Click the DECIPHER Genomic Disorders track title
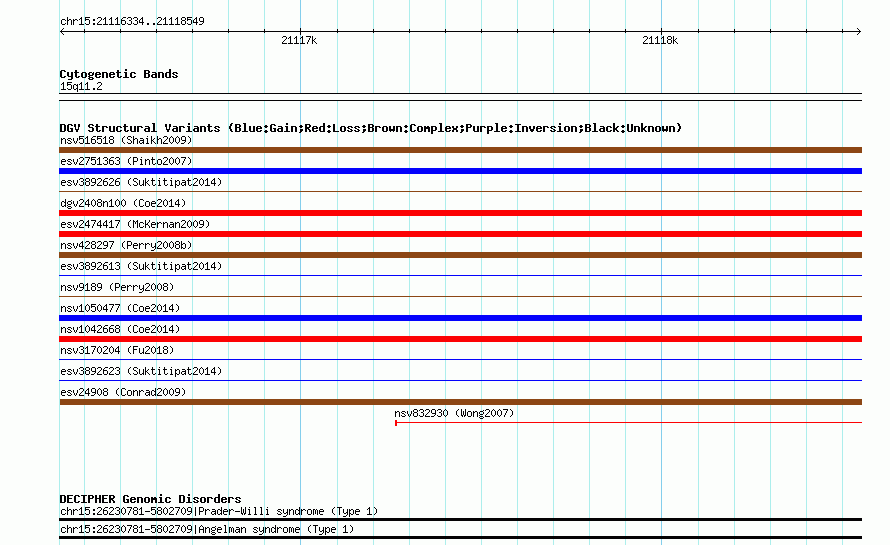 click(x=150, y=499)
